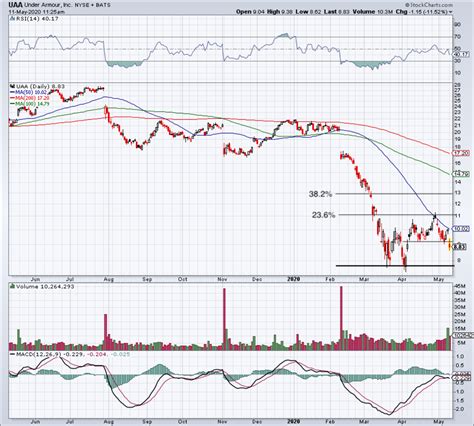Click the 10.02 price tag on the right axis

461,229
